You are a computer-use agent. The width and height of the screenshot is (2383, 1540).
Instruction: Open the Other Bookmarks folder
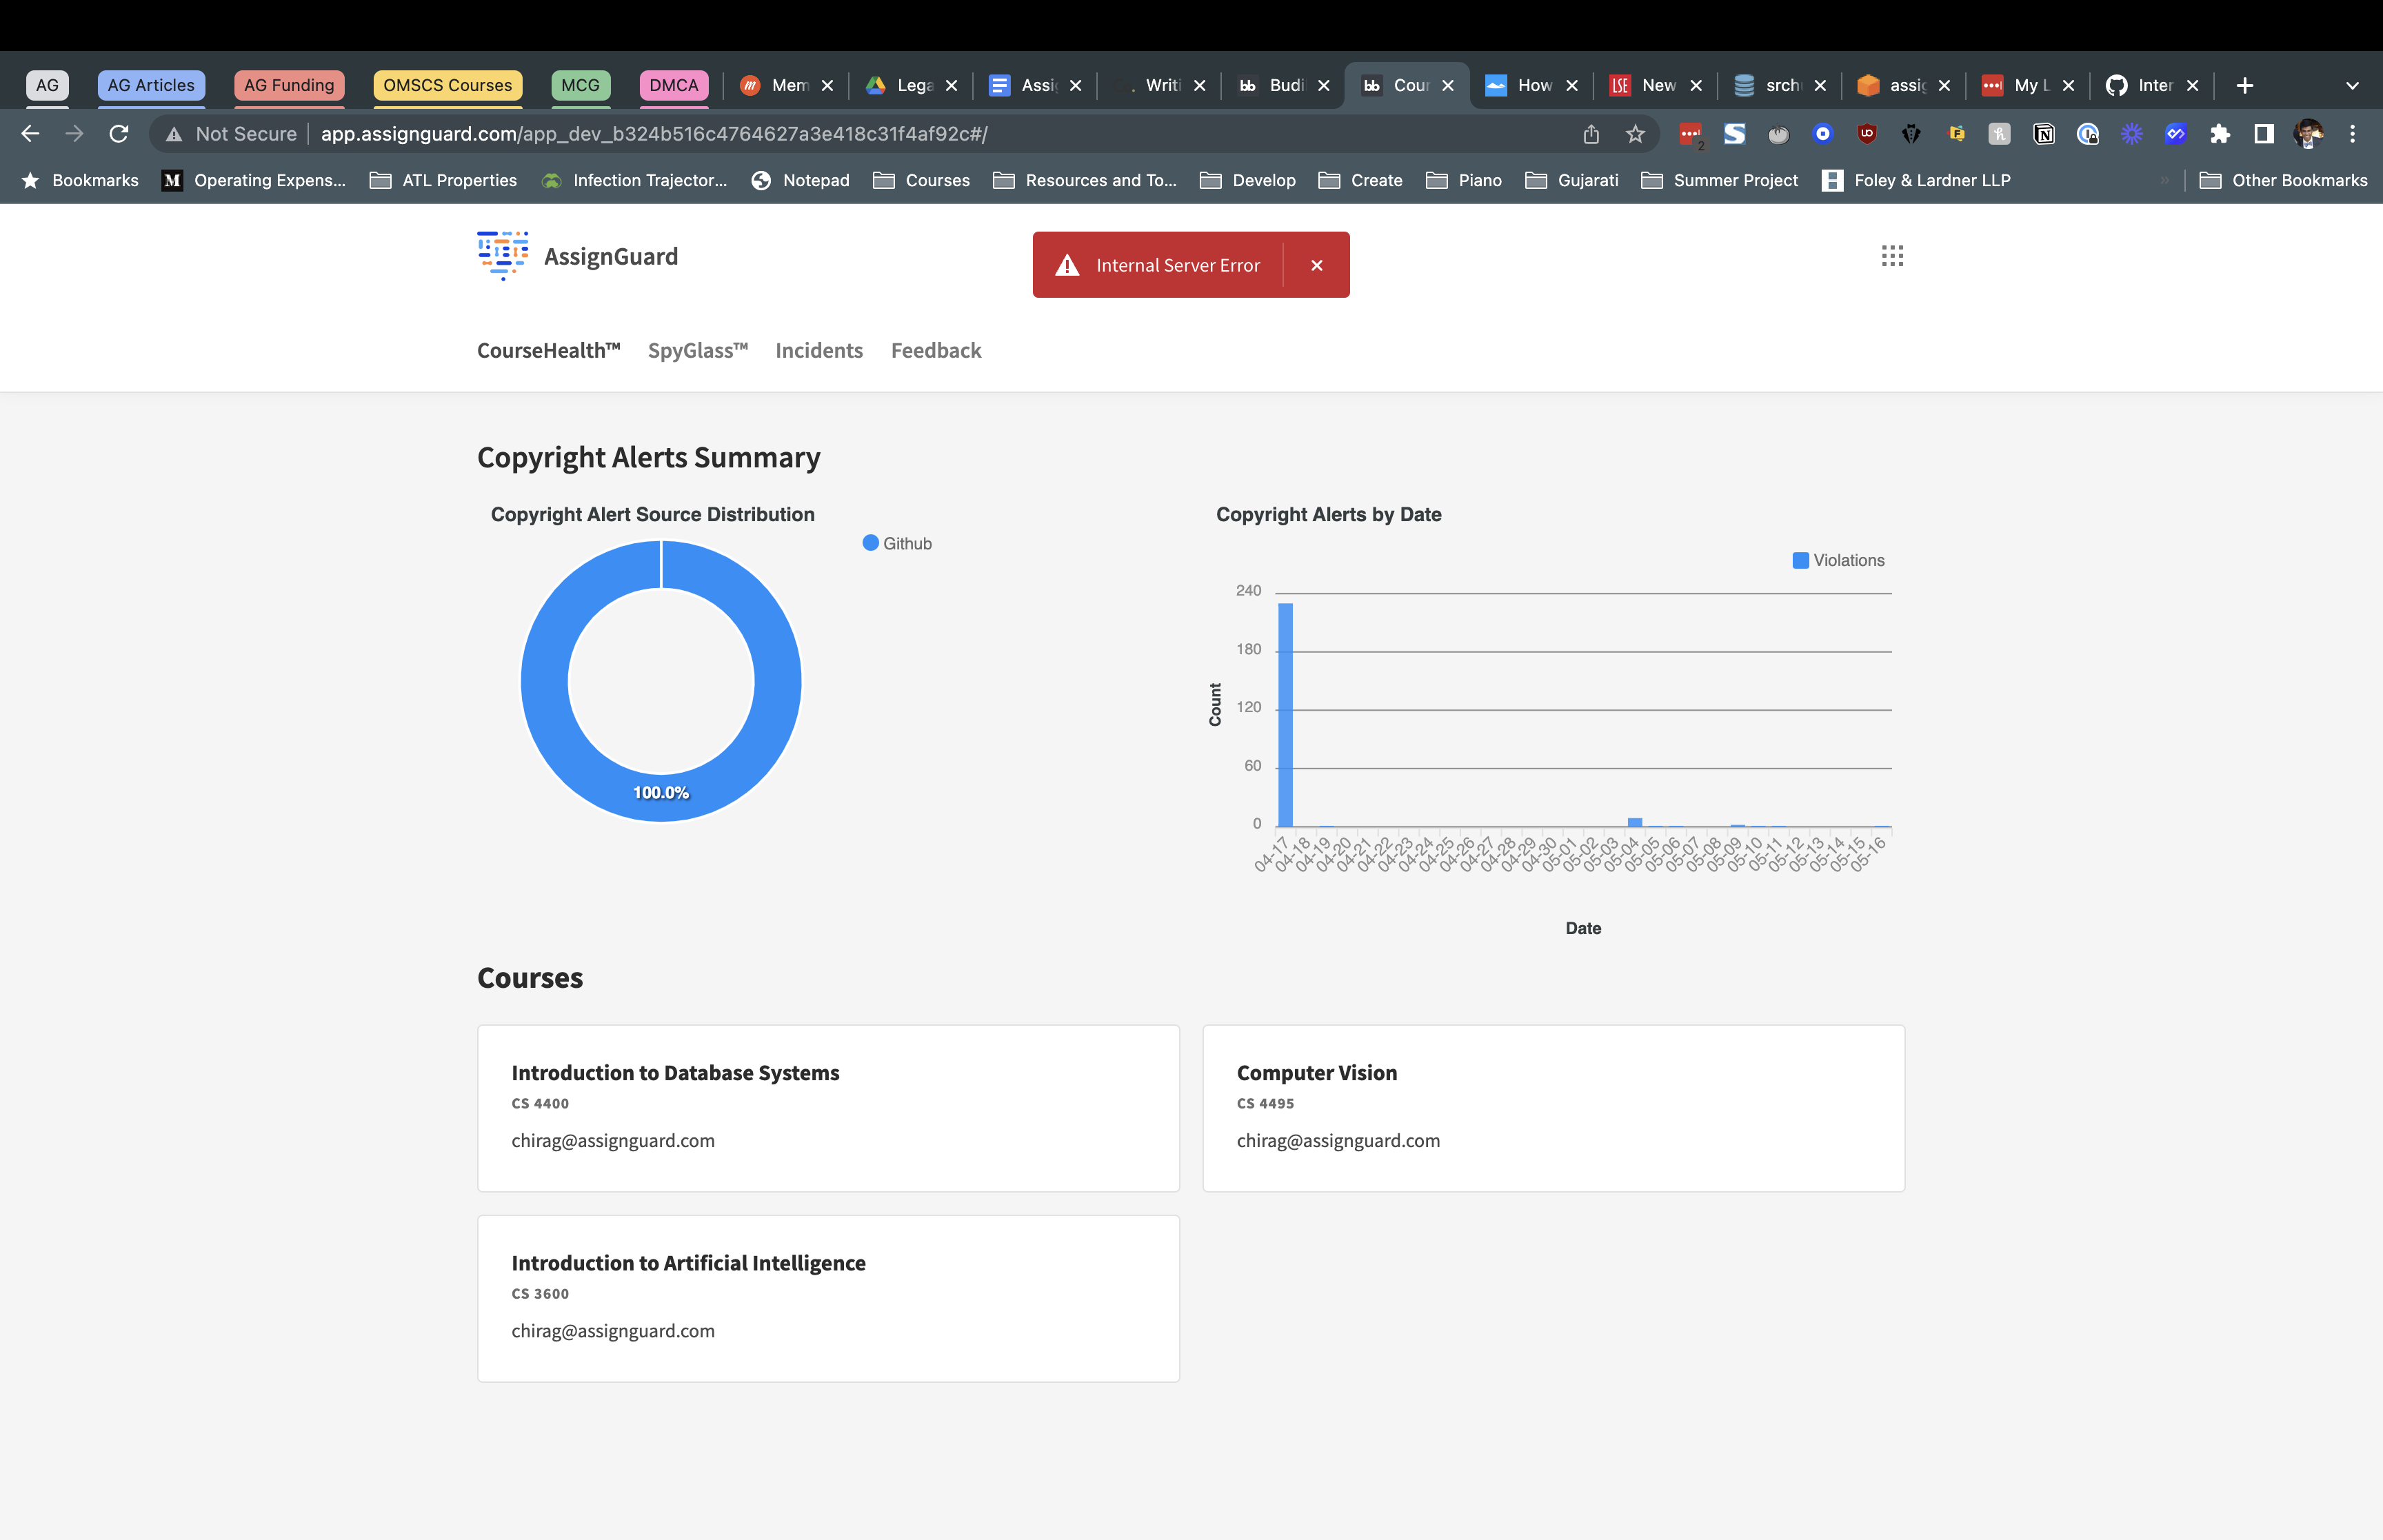(x=2283, y=180)
